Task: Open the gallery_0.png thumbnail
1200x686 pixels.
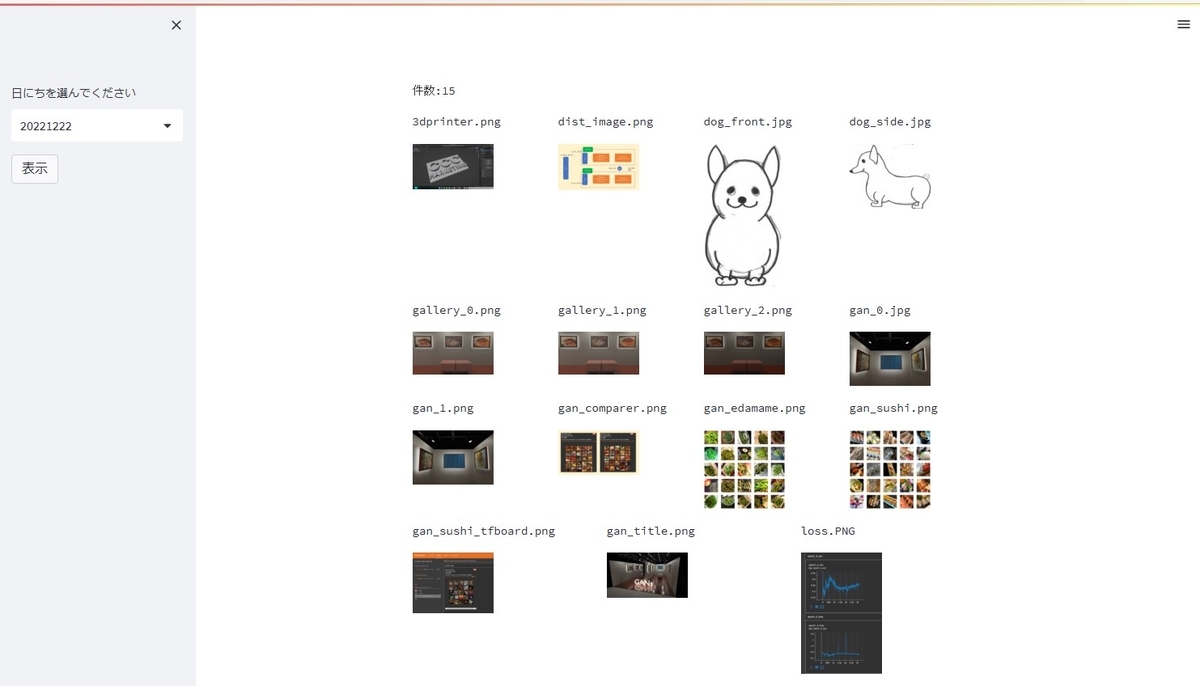Action: coord(452,352)
